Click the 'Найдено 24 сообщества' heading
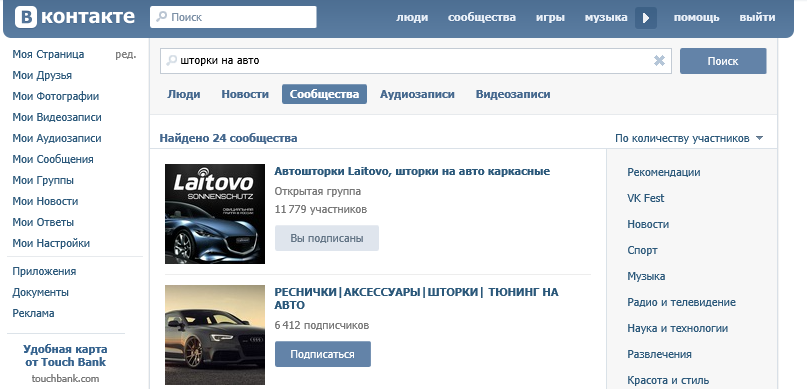 pyautogui.click(x=229, y=138)
